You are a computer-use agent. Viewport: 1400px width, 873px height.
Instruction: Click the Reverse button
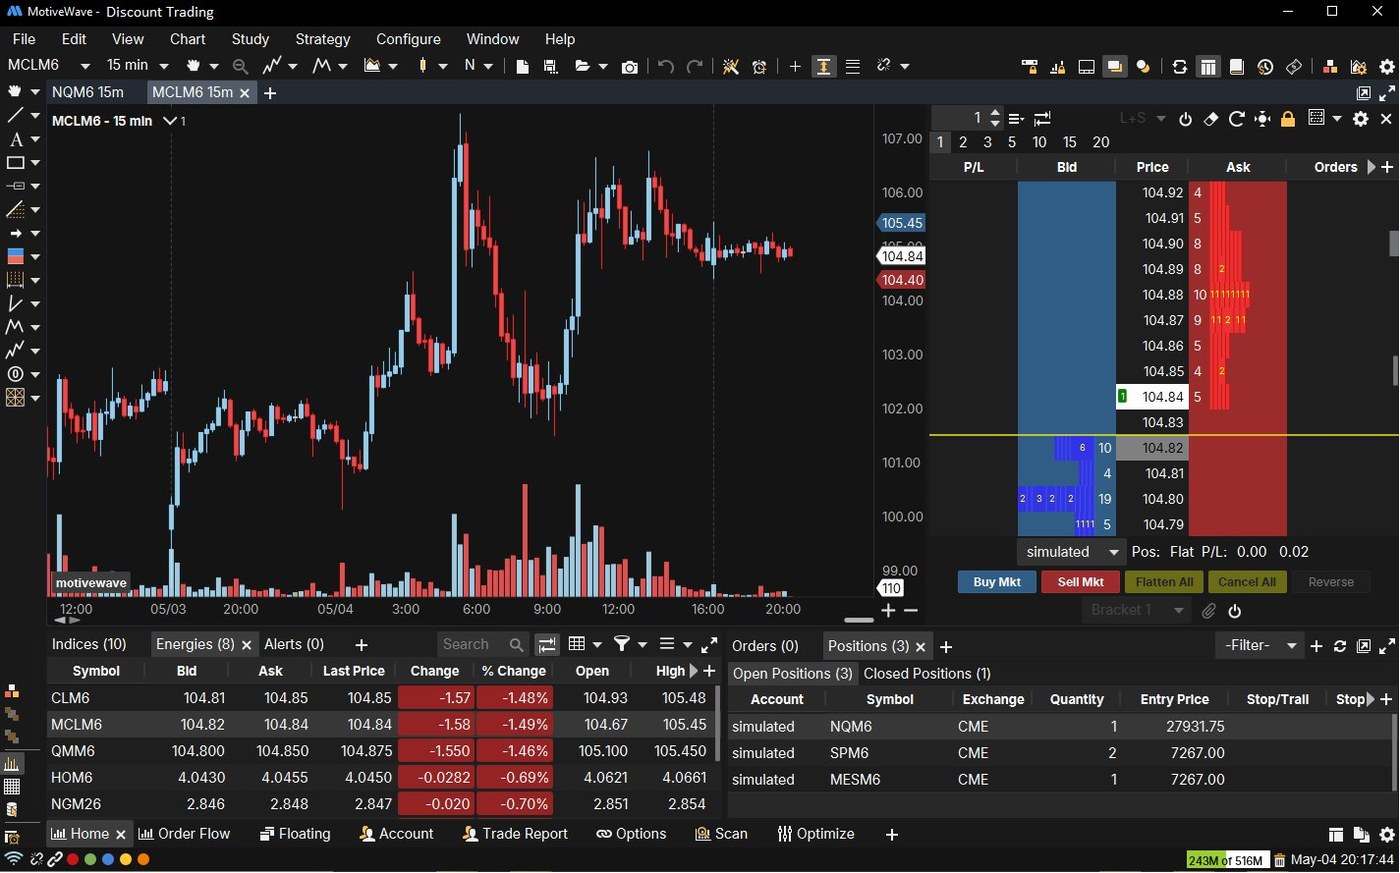[1331, 582]
